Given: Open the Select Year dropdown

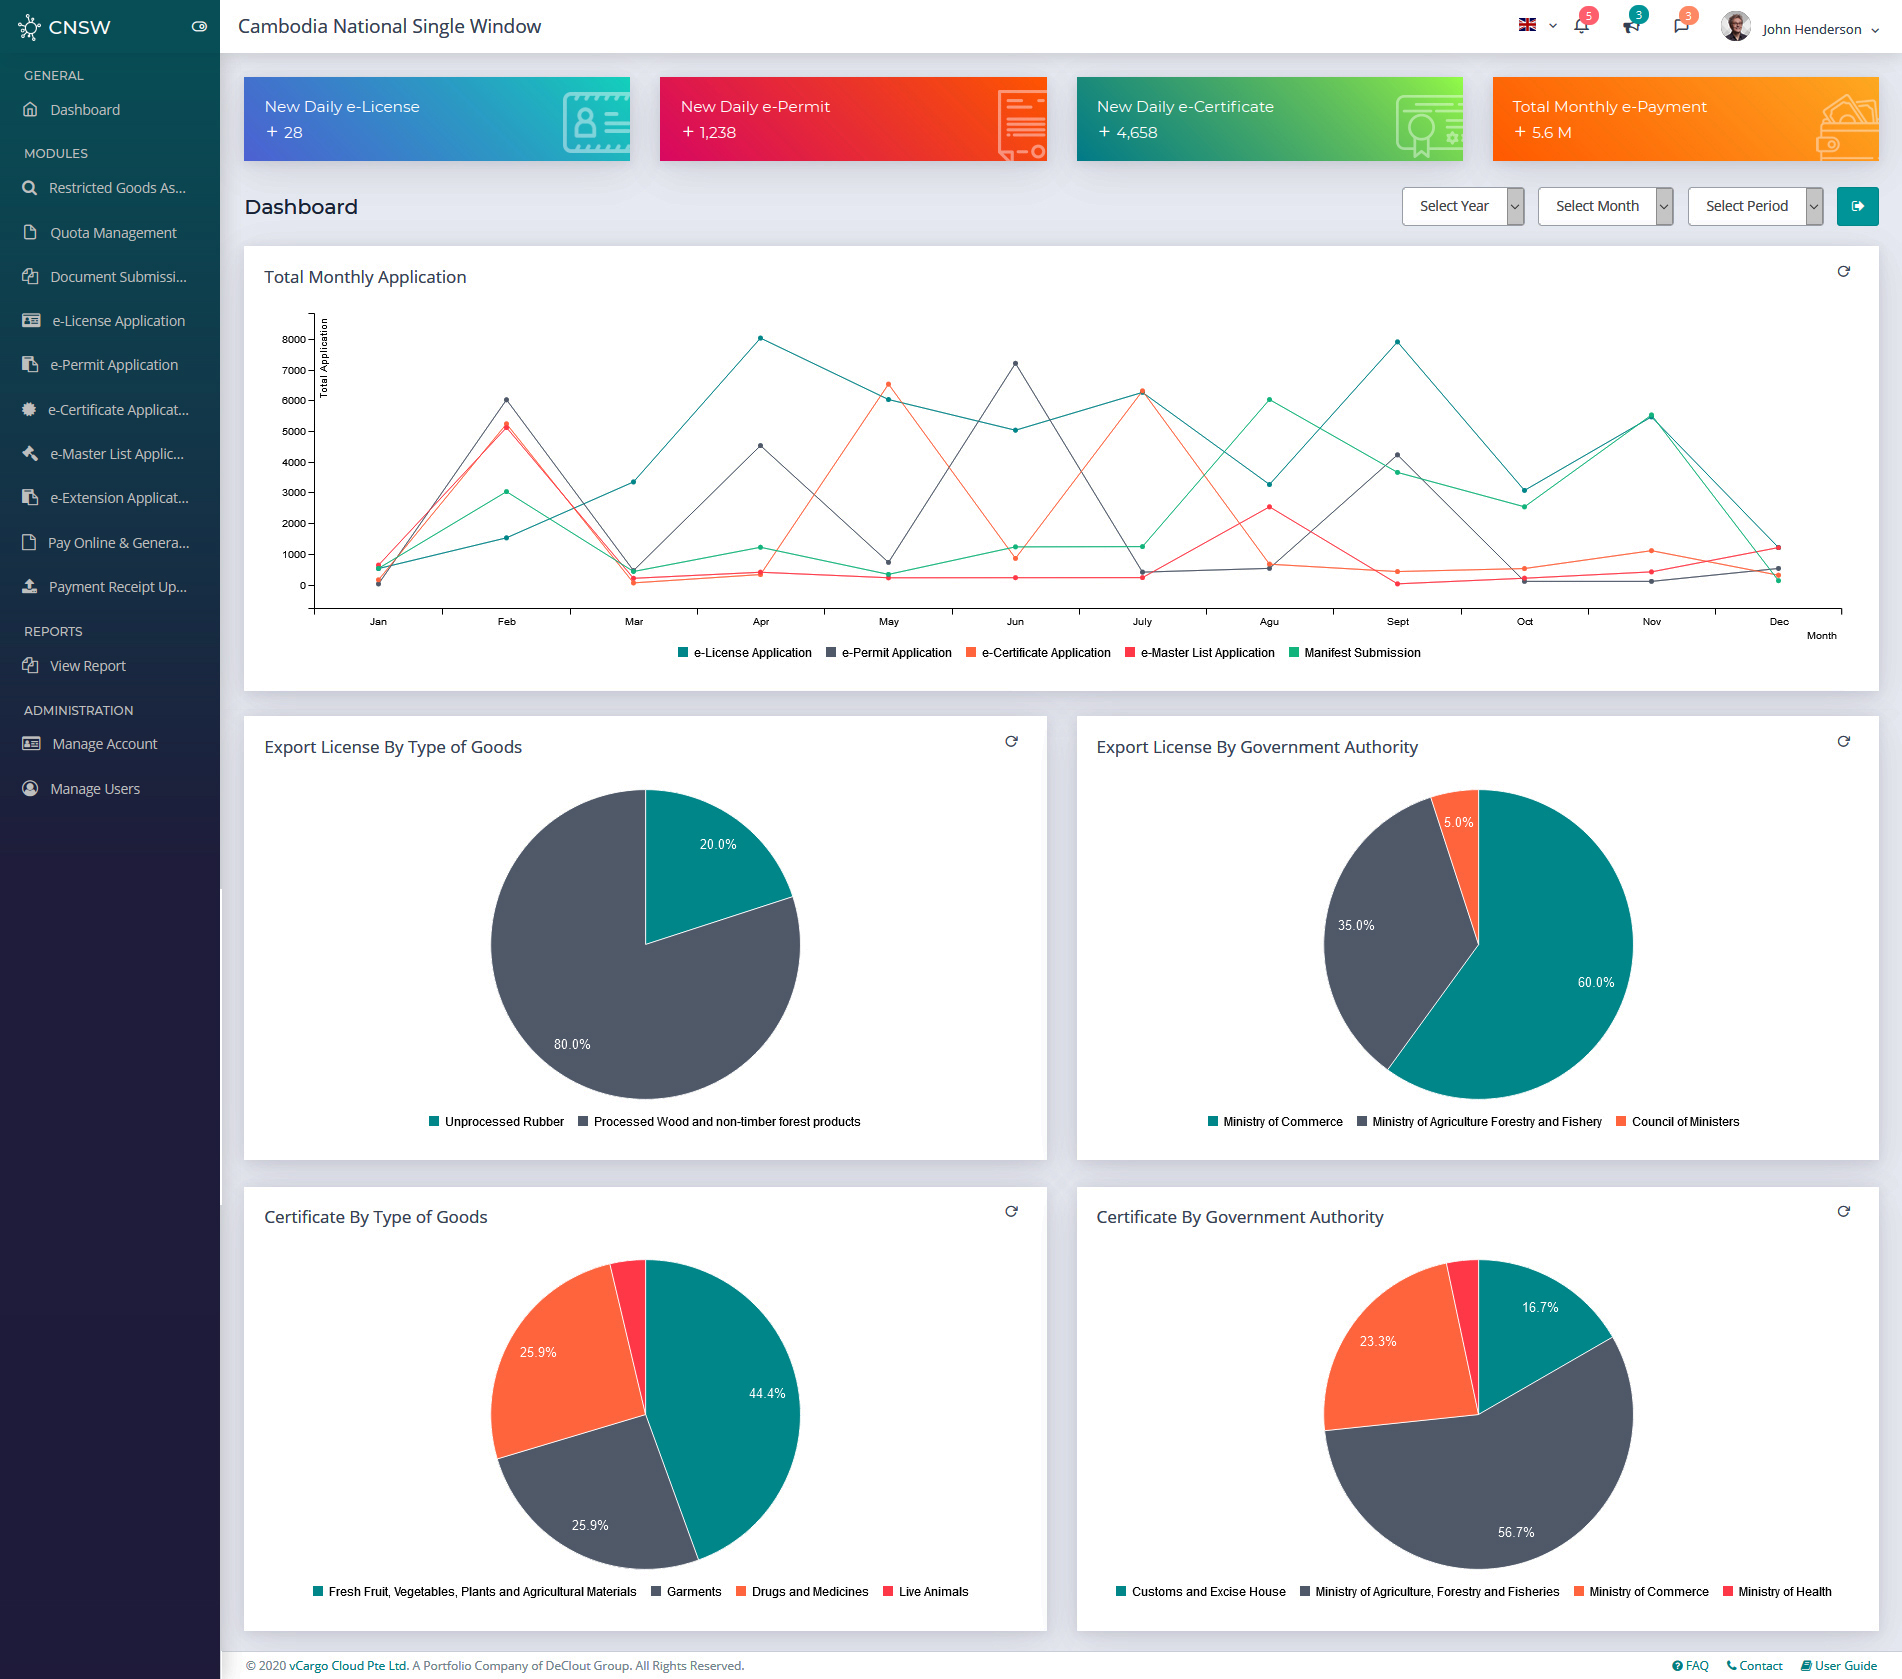Looking at the screenshot, I should point(1462,207).
